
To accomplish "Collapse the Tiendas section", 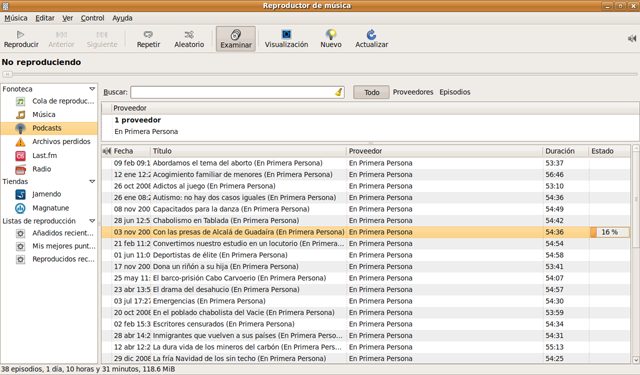I will click(92, 182).
